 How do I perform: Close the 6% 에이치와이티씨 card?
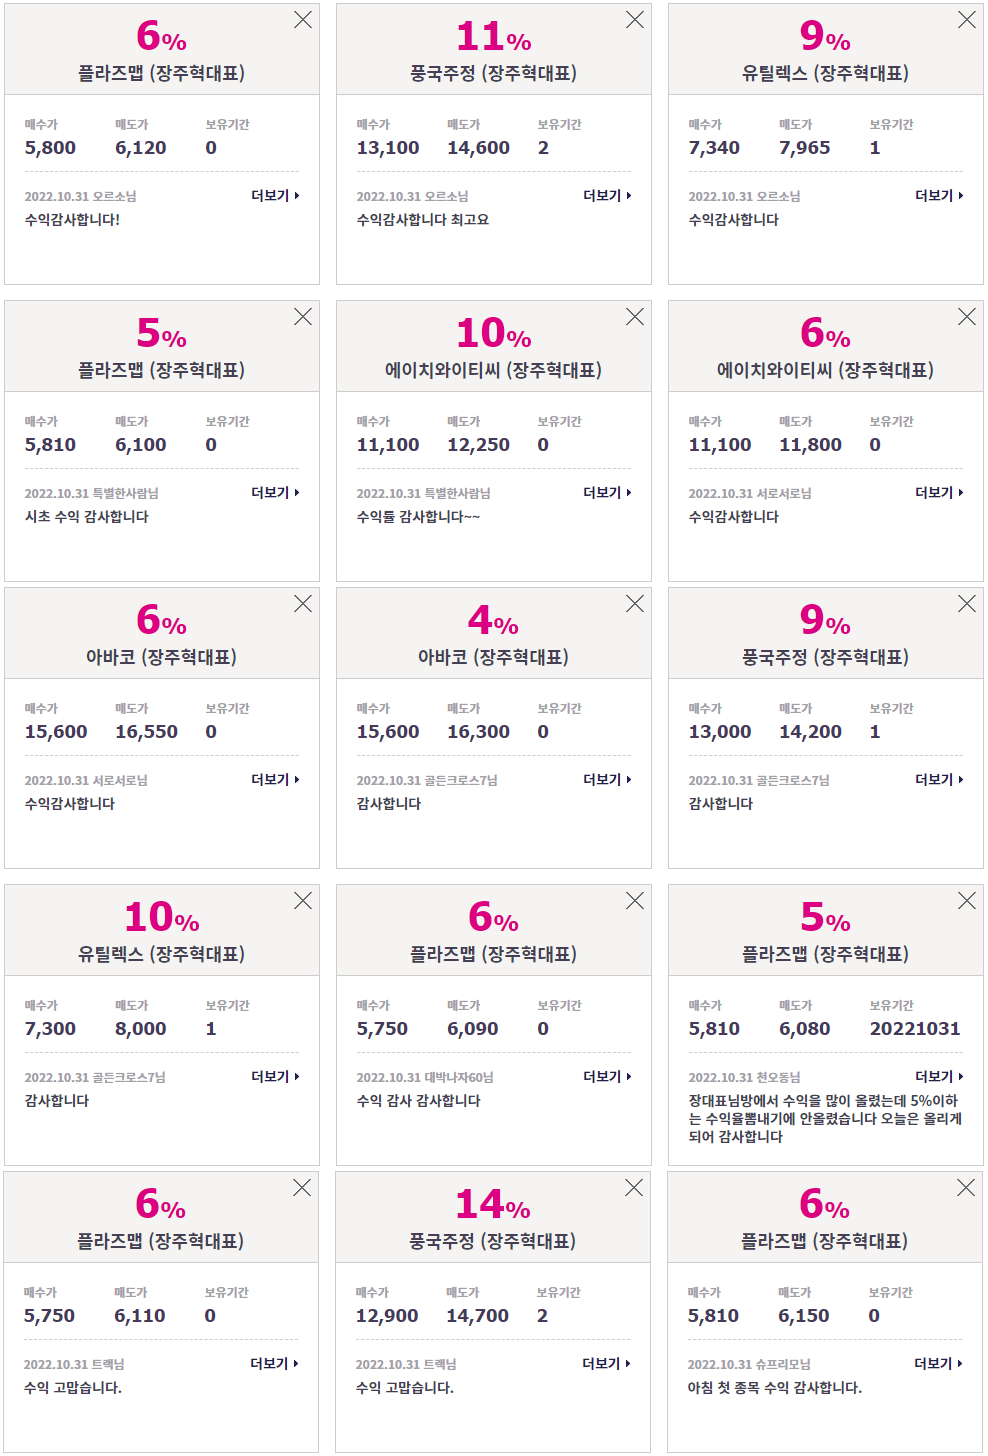click(967, 317)
